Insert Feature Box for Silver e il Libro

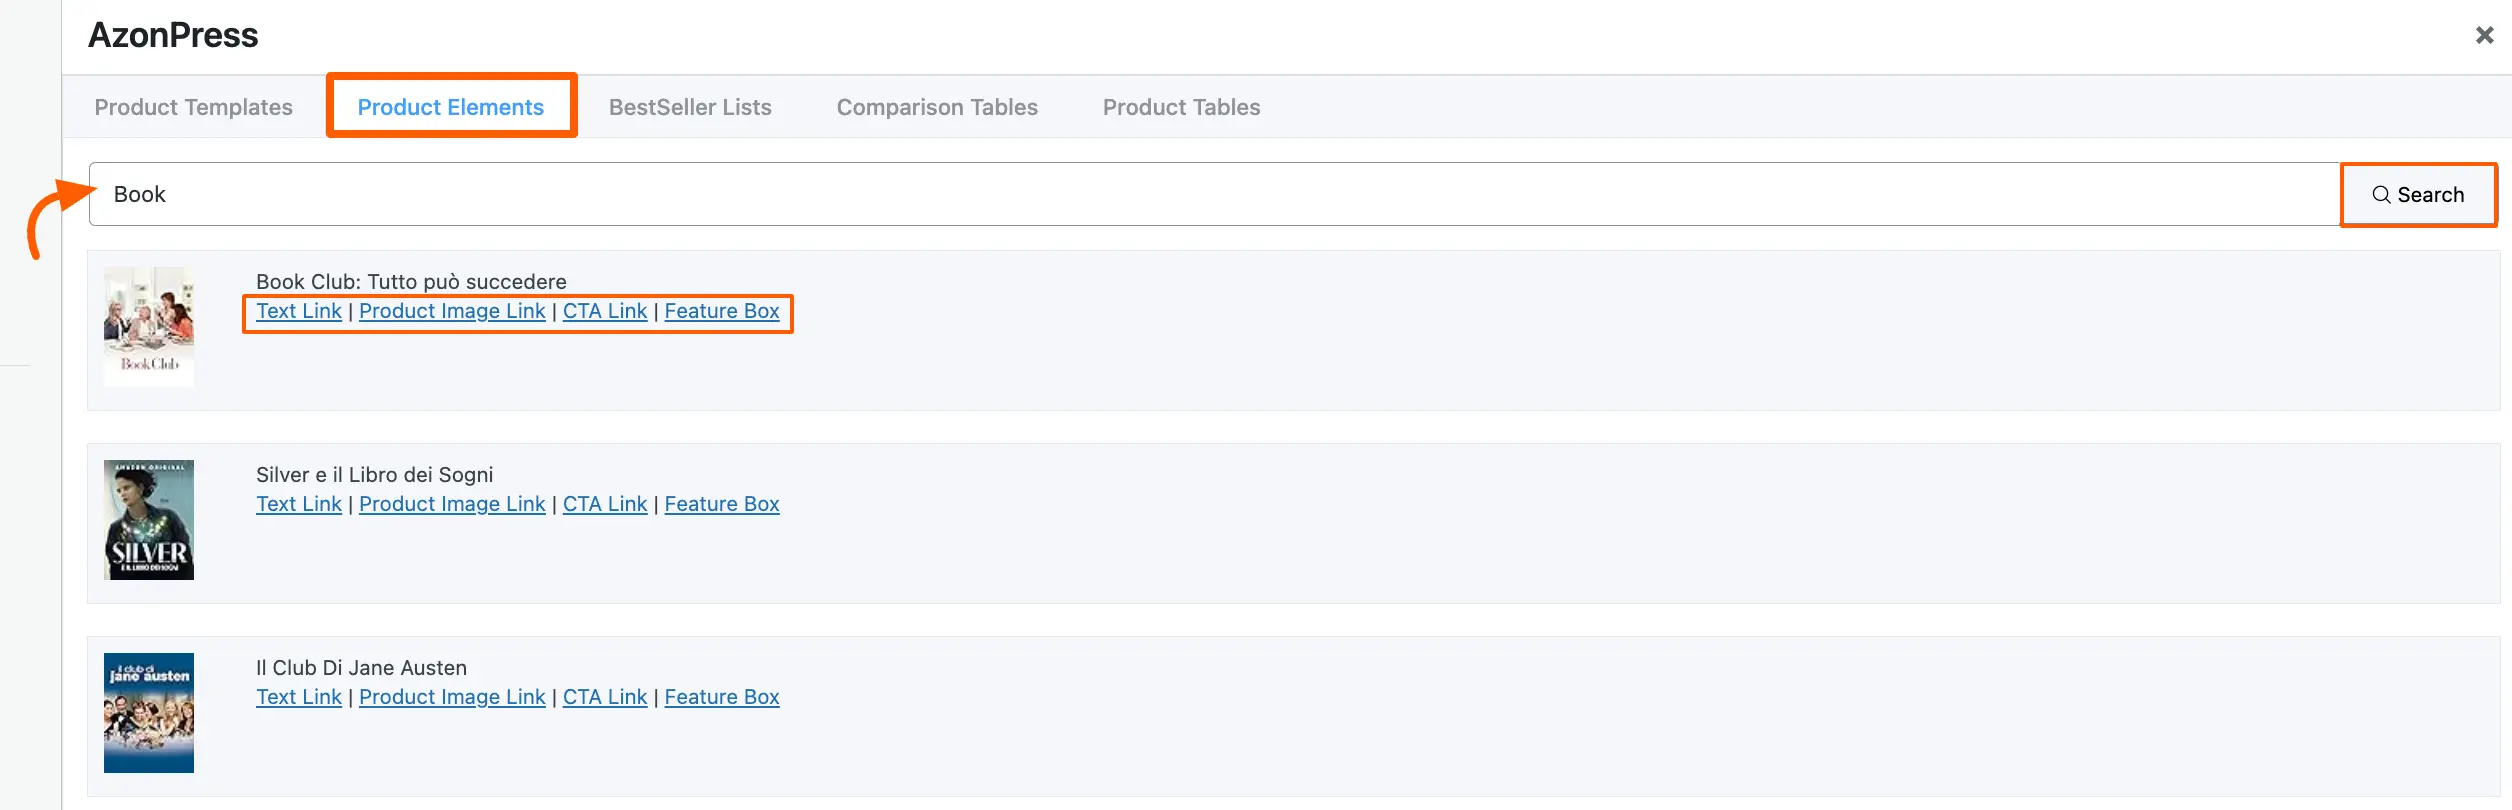pyautogui.click(x=722, y=504)
